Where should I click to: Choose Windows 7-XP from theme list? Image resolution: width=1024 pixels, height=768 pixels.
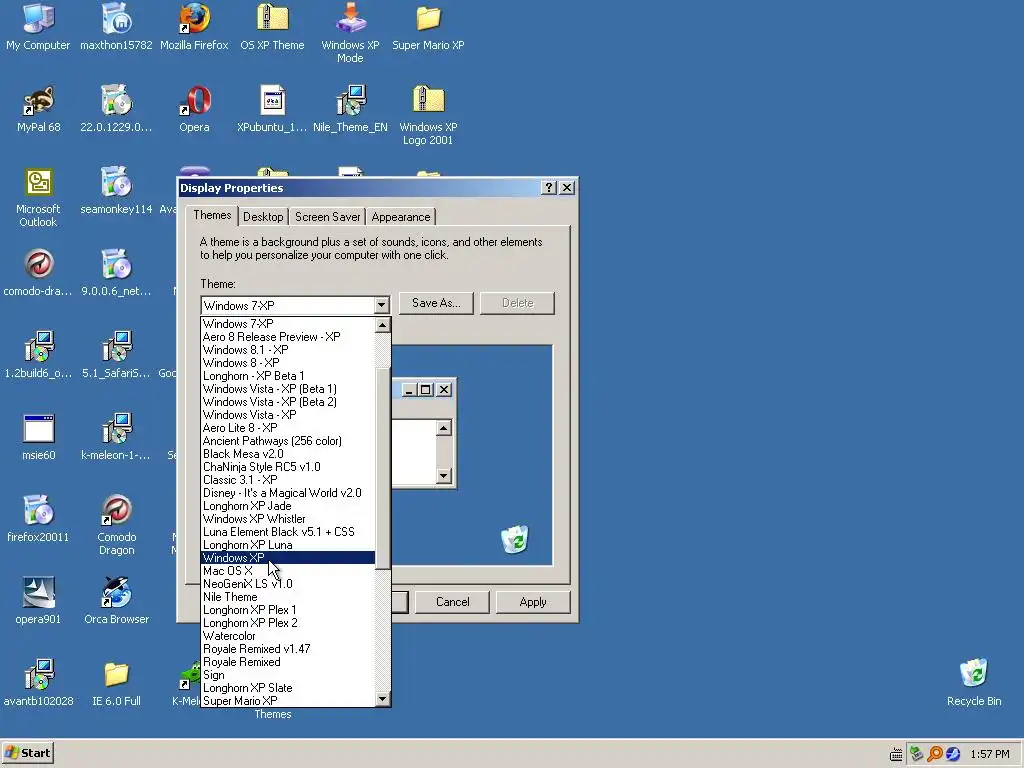pos(288,324)
